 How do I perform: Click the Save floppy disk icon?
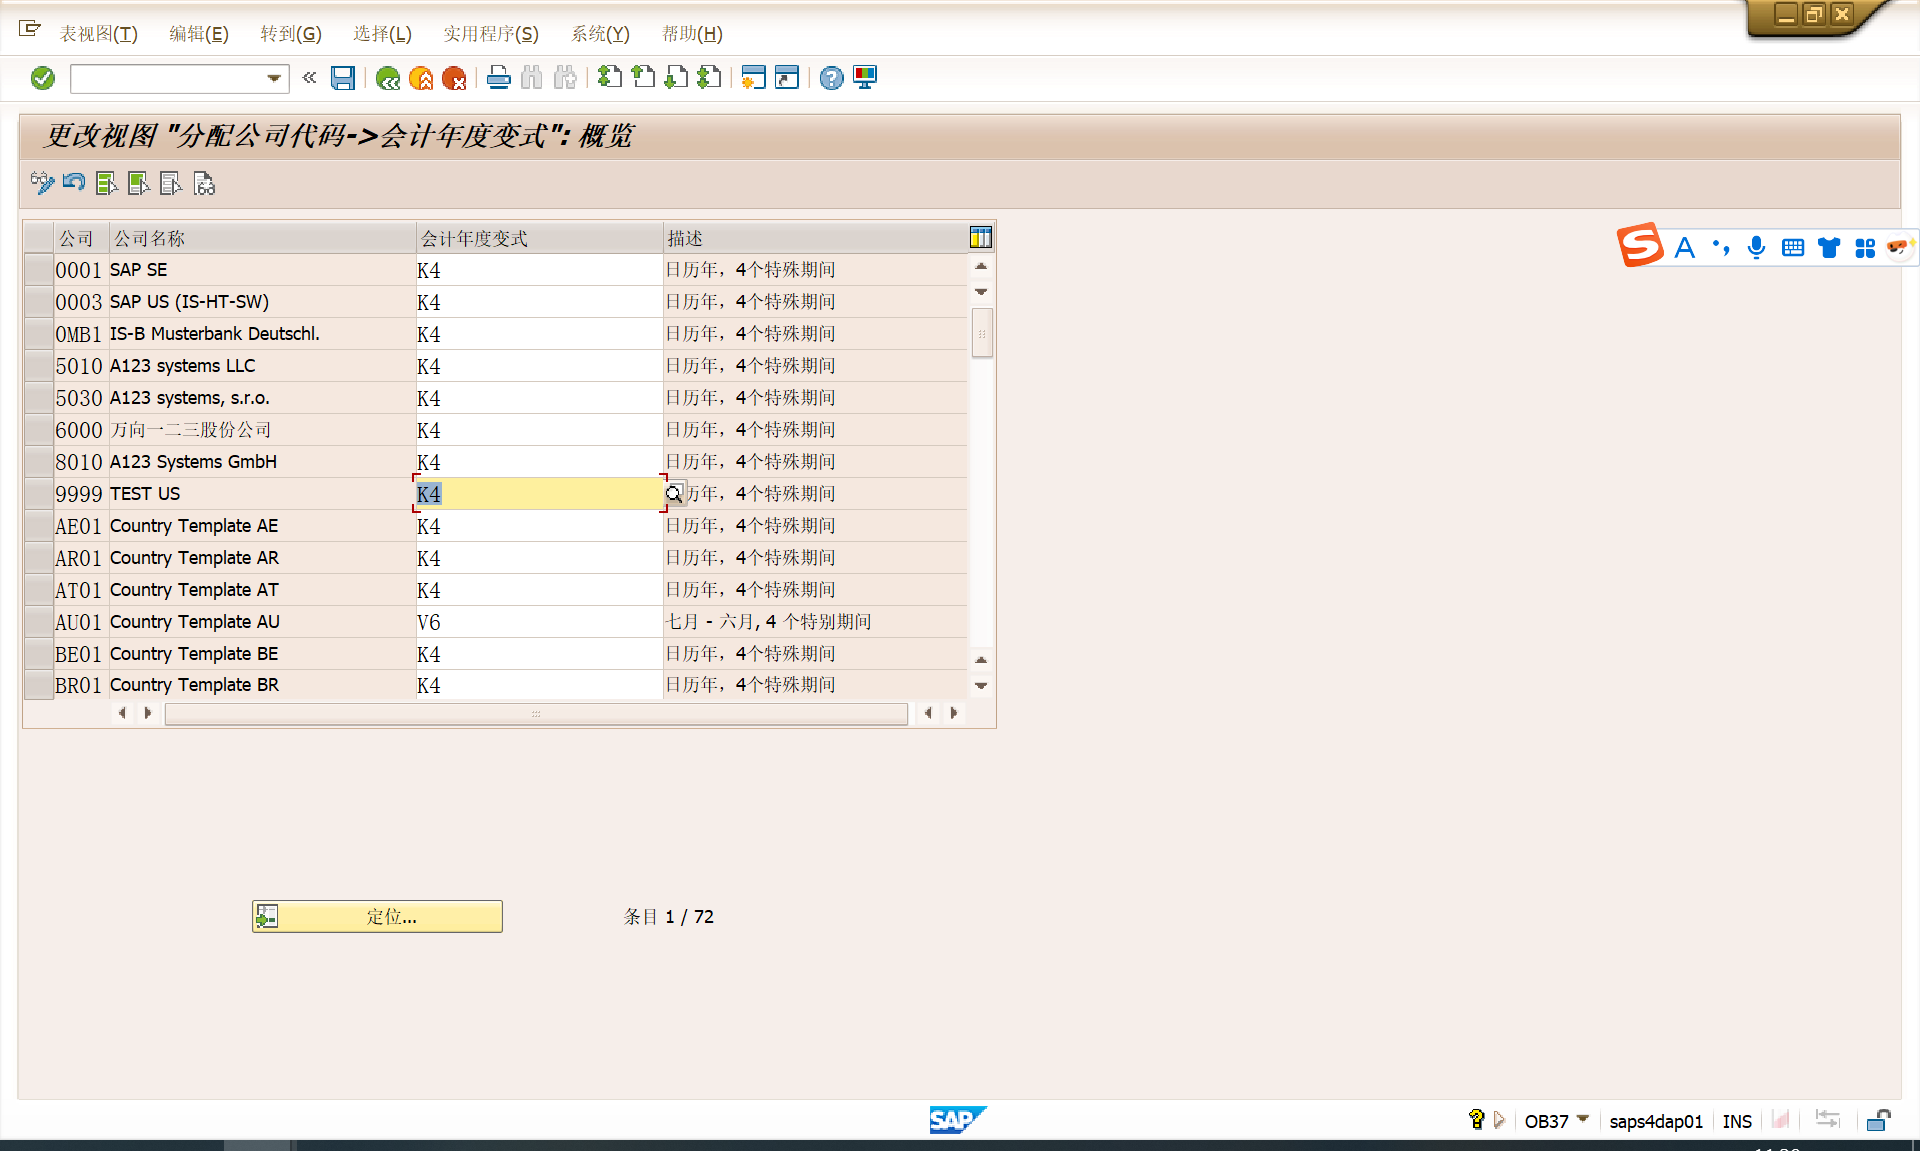tap(343, 78)
